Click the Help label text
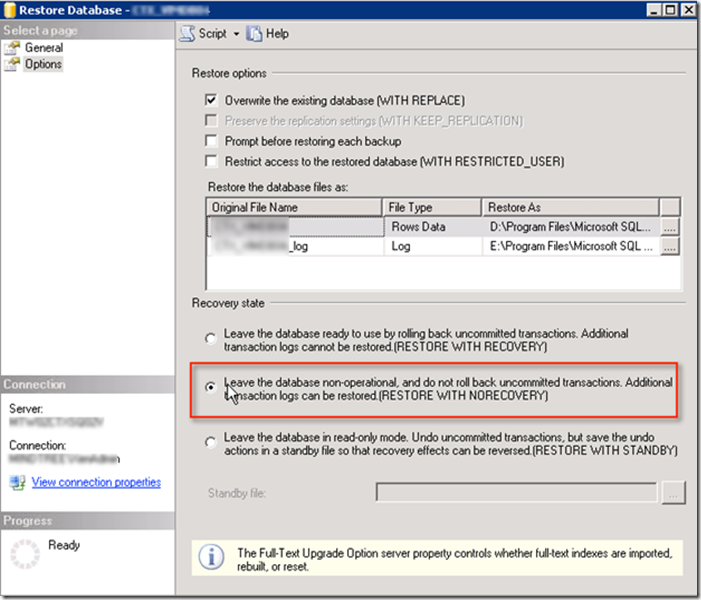Viewport: 701px width, 600px height. (277, 34)
